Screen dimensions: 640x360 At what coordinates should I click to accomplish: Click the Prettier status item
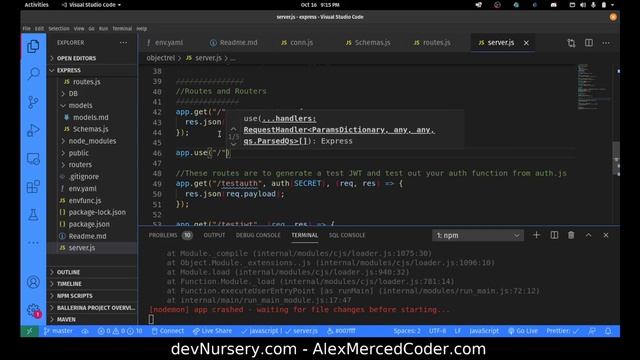click(x=563, y=331)
